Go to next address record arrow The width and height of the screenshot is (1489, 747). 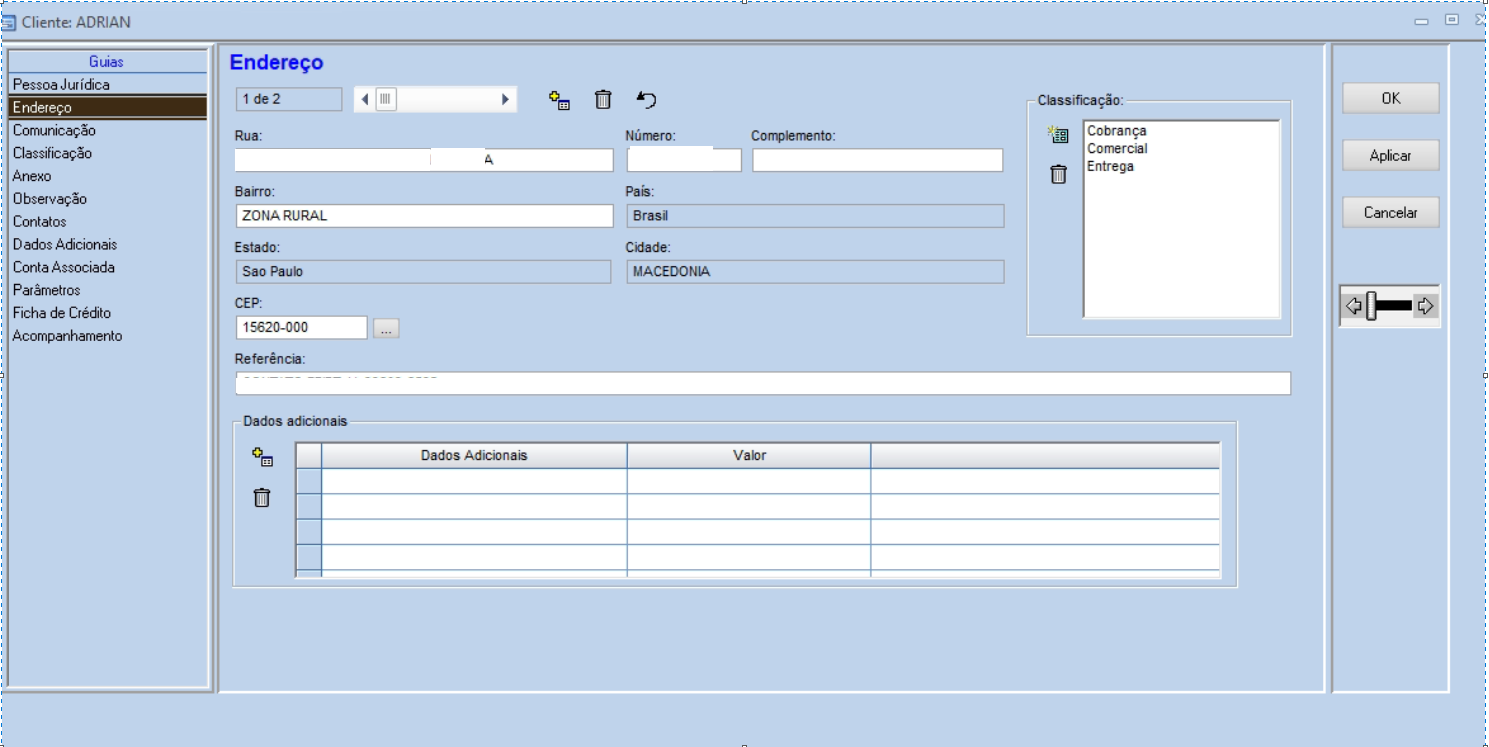click(x=506, y=99)
